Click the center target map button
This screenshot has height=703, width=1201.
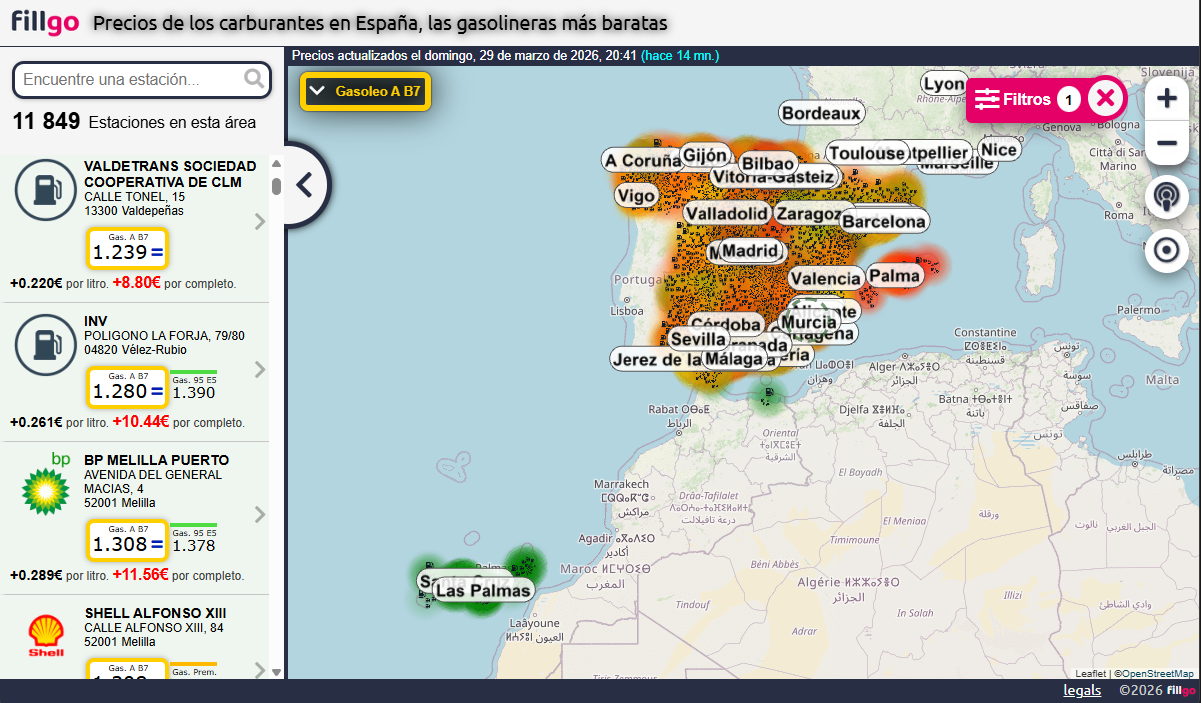pyautogui.click(x=1166, y=250)
